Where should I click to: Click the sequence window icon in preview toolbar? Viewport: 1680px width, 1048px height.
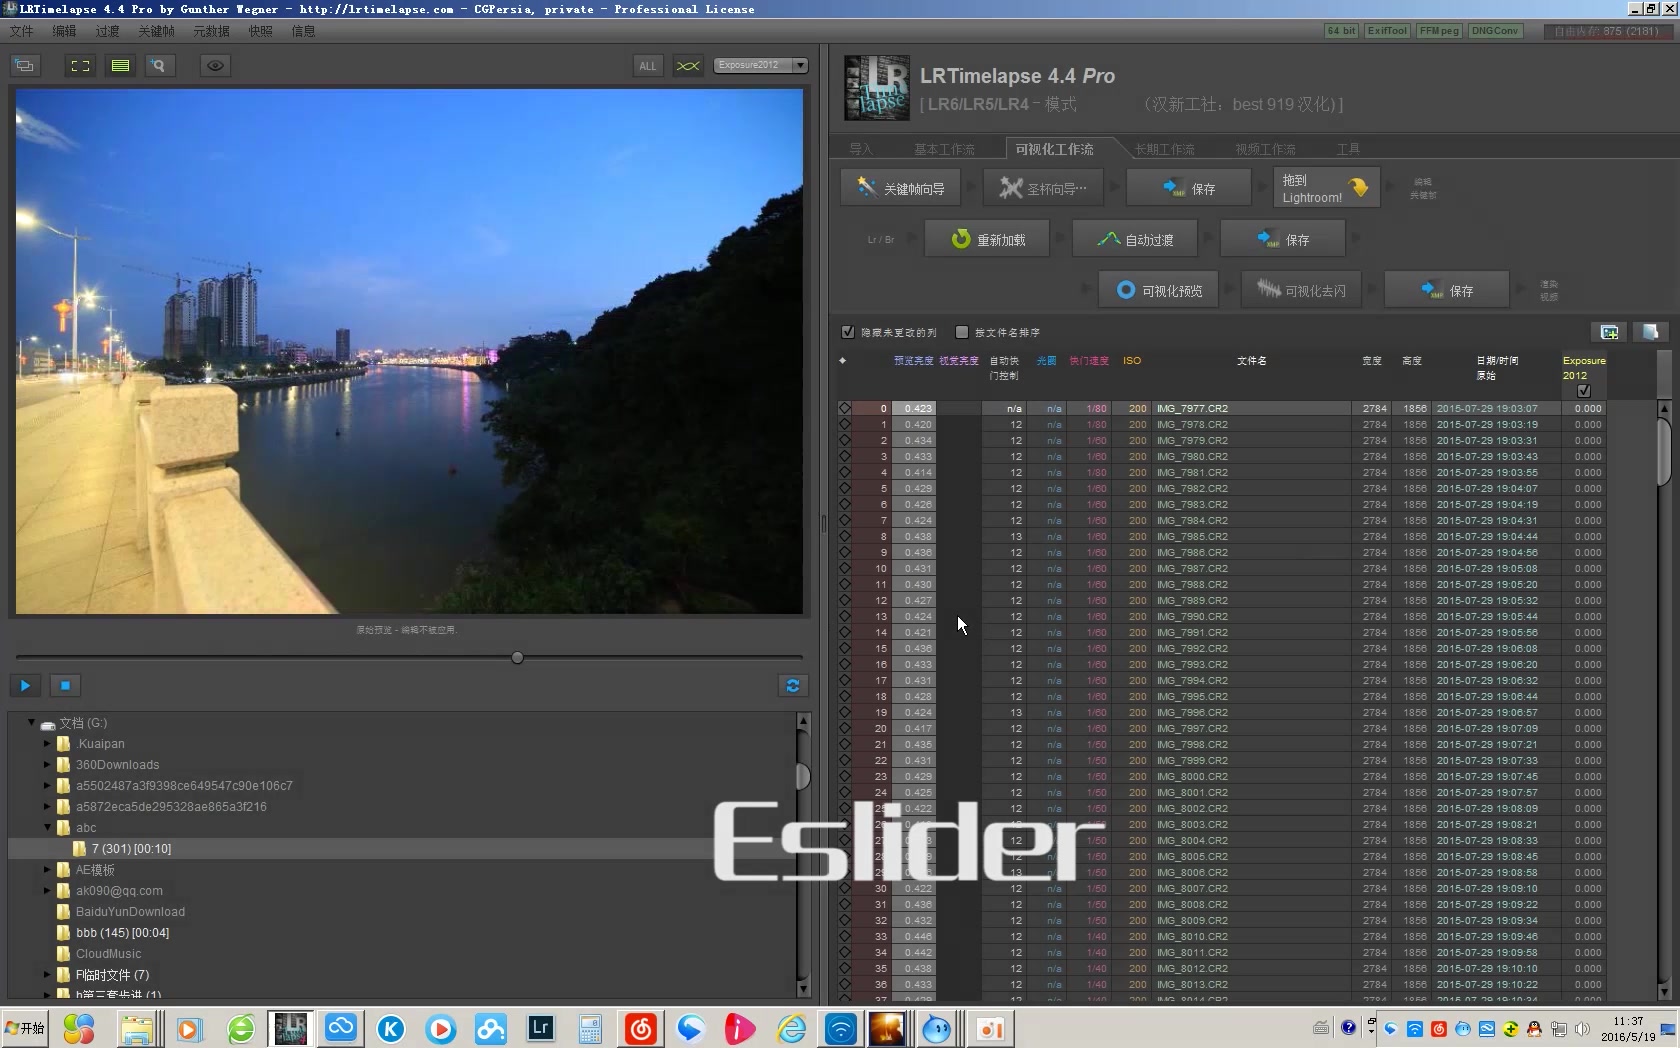click(24, 66)
